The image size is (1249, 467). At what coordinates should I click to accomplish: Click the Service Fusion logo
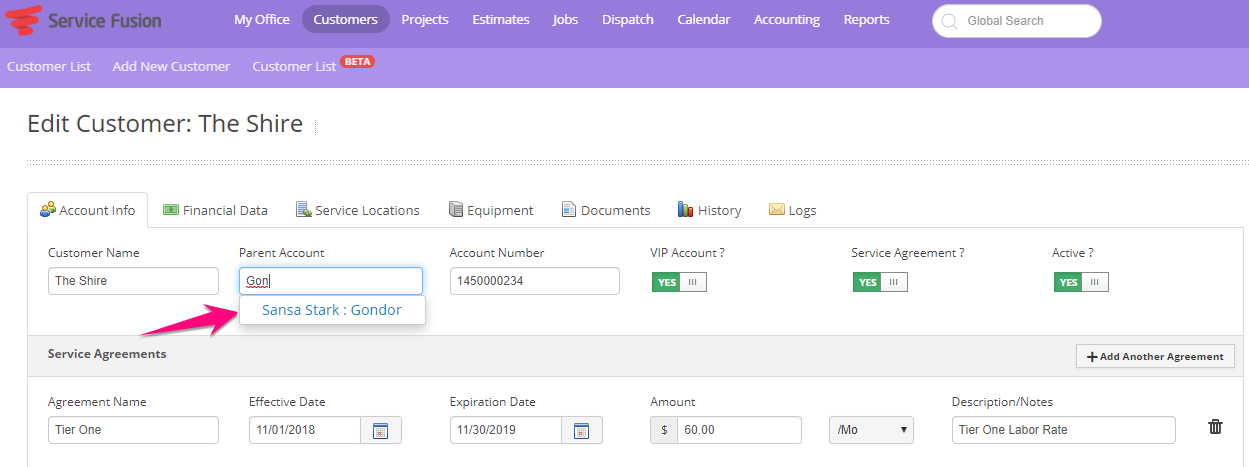click(x=82, y=20)
